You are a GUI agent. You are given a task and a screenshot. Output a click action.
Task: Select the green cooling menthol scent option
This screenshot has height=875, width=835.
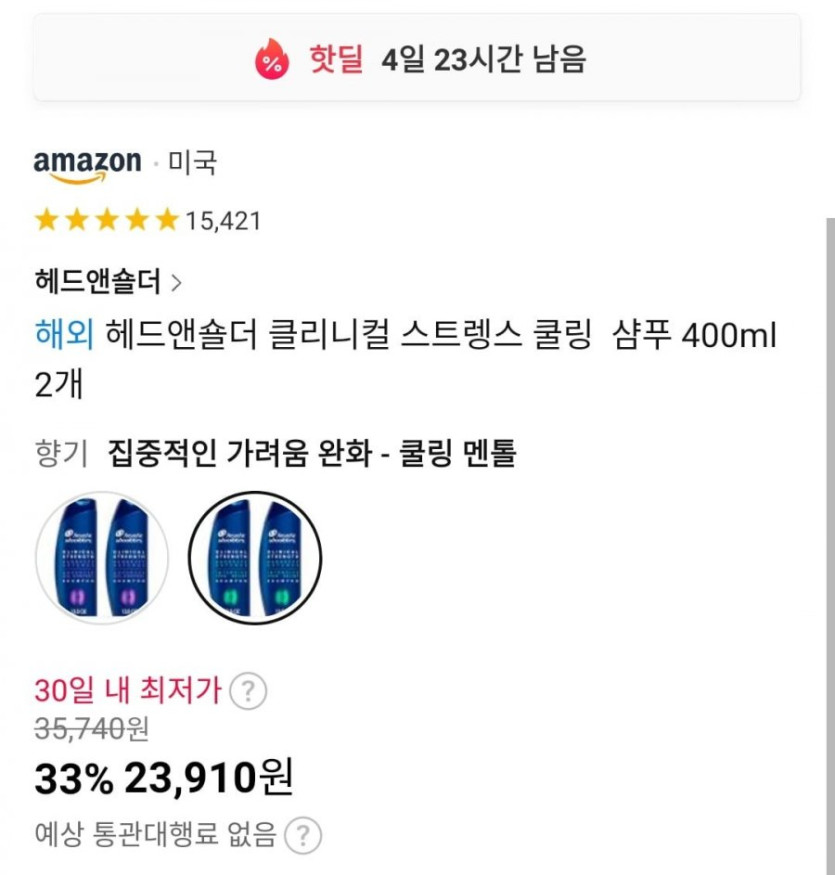(255, 557)
